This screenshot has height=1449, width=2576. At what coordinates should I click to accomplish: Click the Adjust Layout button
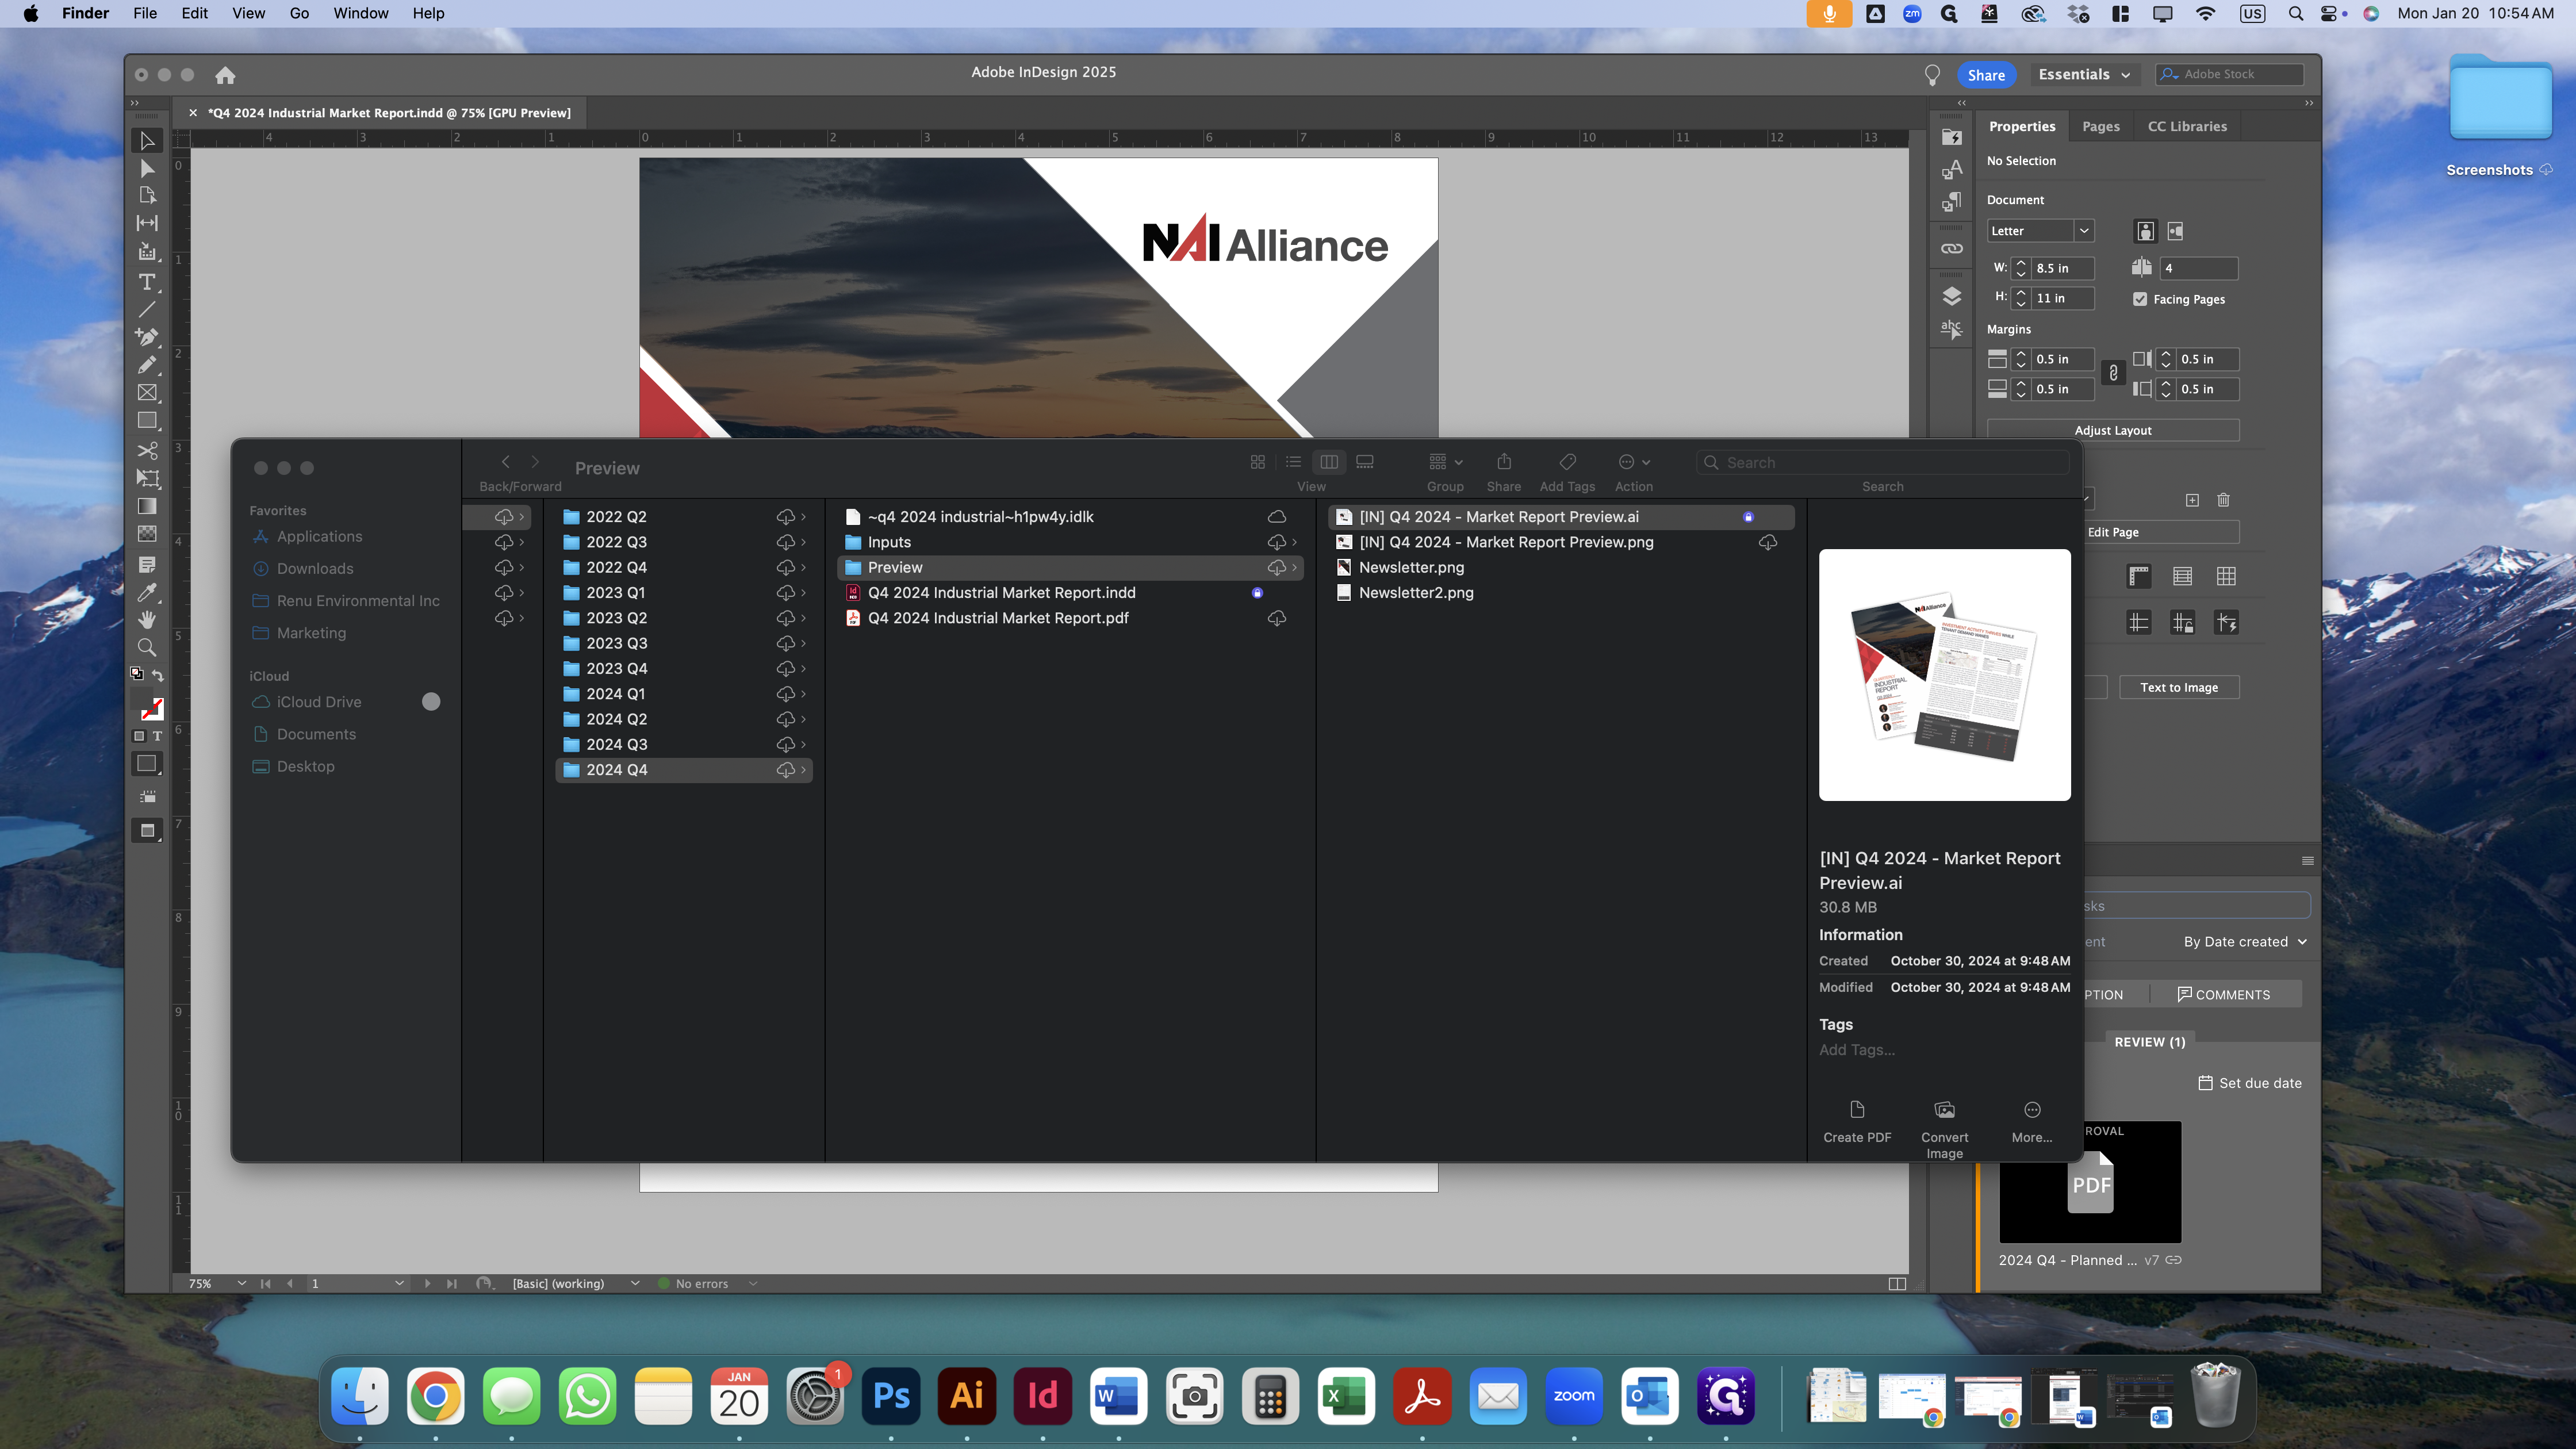pos(2112,430)
